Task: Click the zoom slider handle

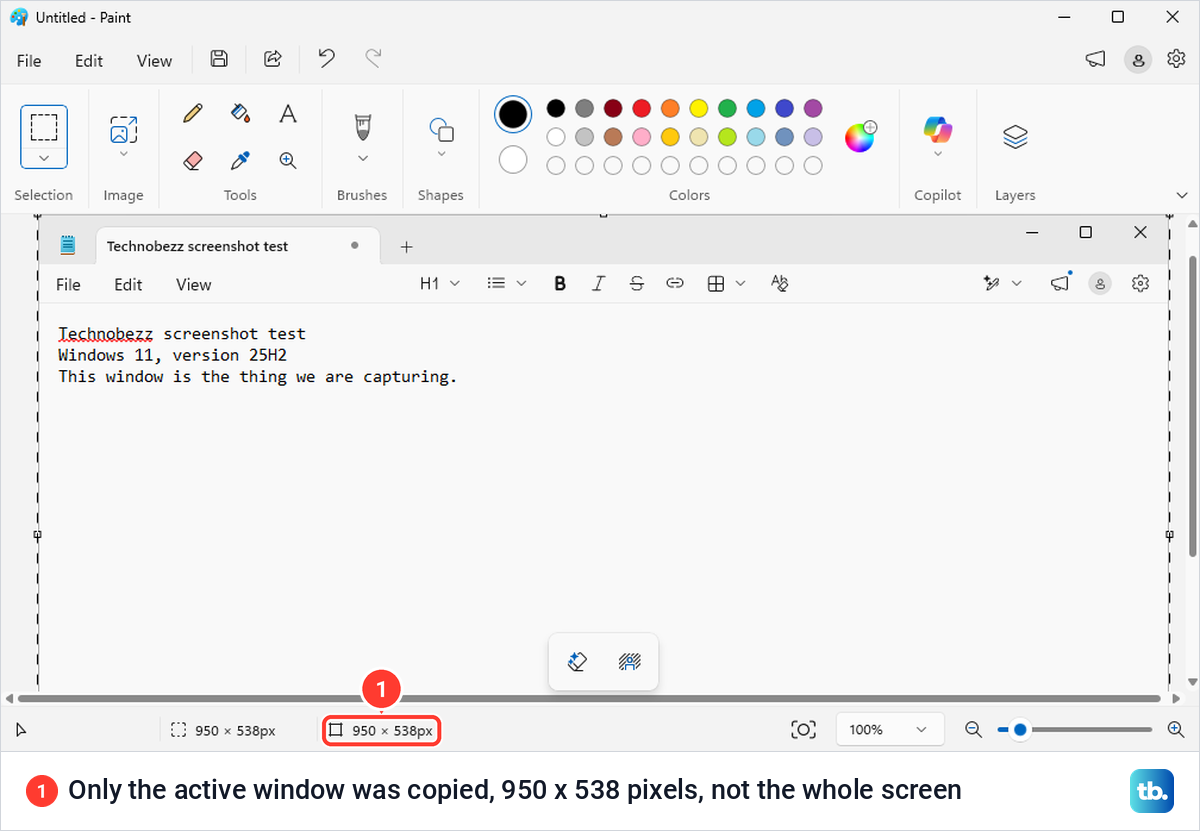Action: (1020, 730)
